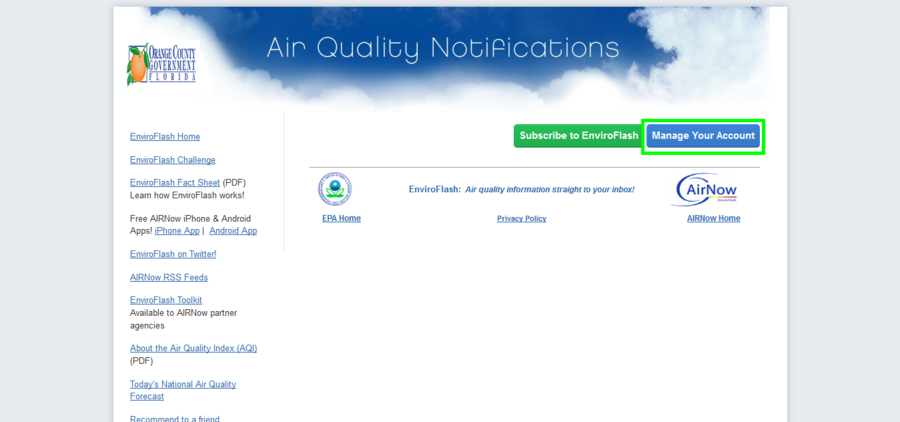This screenshot has width=900, height=422.
Task: Open EnviroFlash Fact Sheet PDF link
Action: pos(174,183)
